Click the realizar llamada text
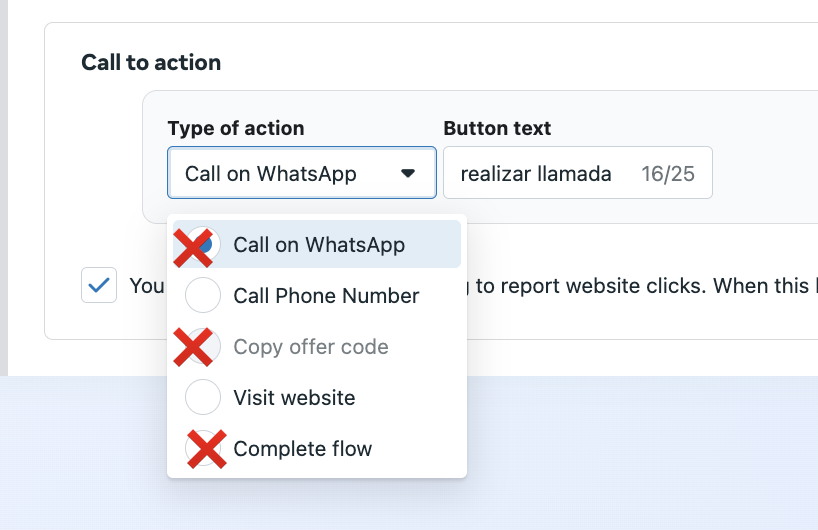 pos(536,174)
